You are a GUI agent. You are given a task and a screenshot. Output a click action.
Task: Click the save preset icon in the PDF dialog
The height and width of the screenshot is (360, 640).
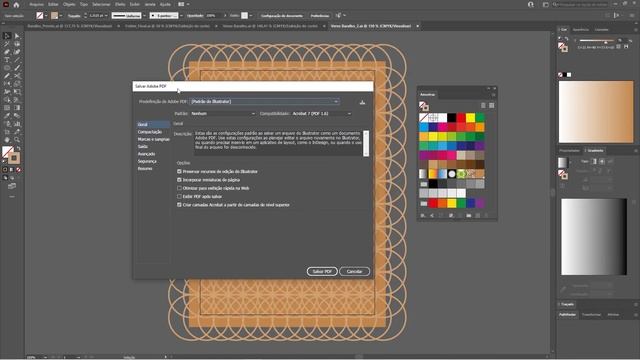362,102
